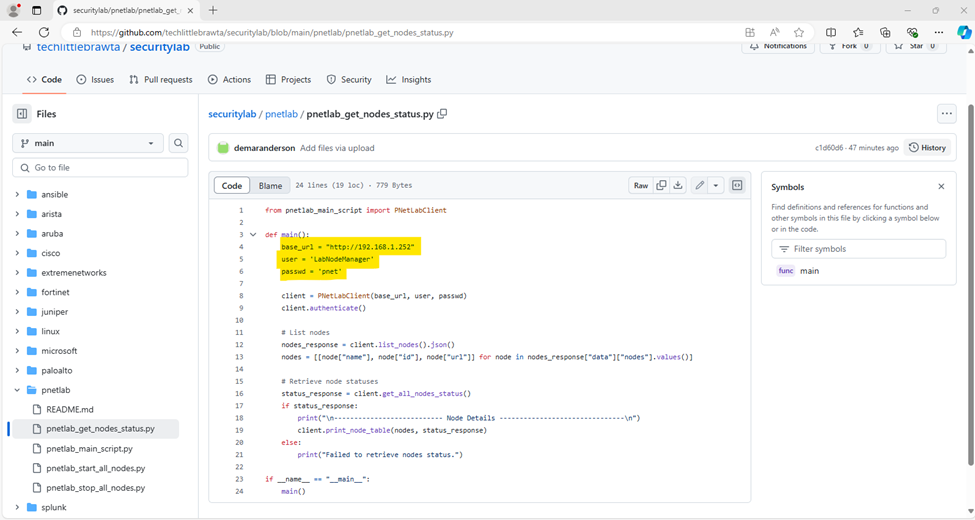The image size is (975, 520).
Task: Collapse file tree sidebar icon
Action: (x=22, y=114)
